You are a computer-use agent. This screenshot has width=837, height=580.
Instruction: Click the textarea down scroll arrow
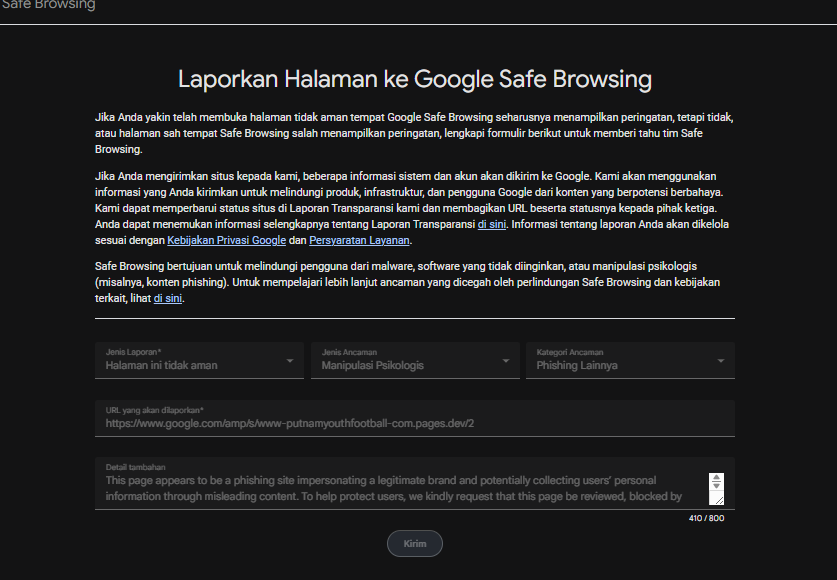pos(716,486)
